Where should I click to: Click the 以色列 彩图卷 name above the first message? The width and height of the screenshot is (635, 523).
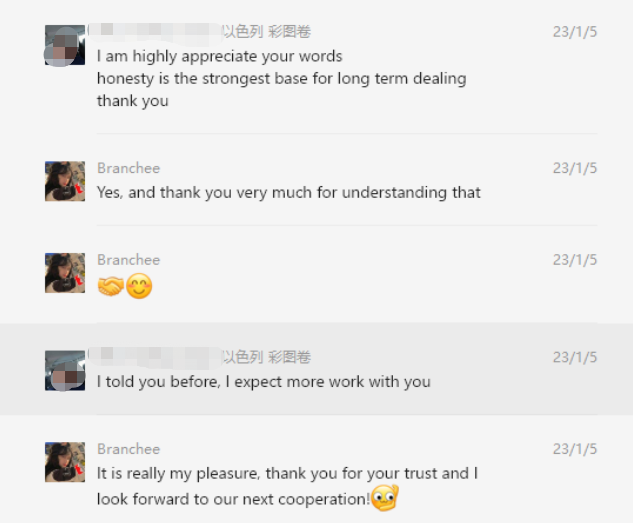pyautogui.click(x=265, y=32)
